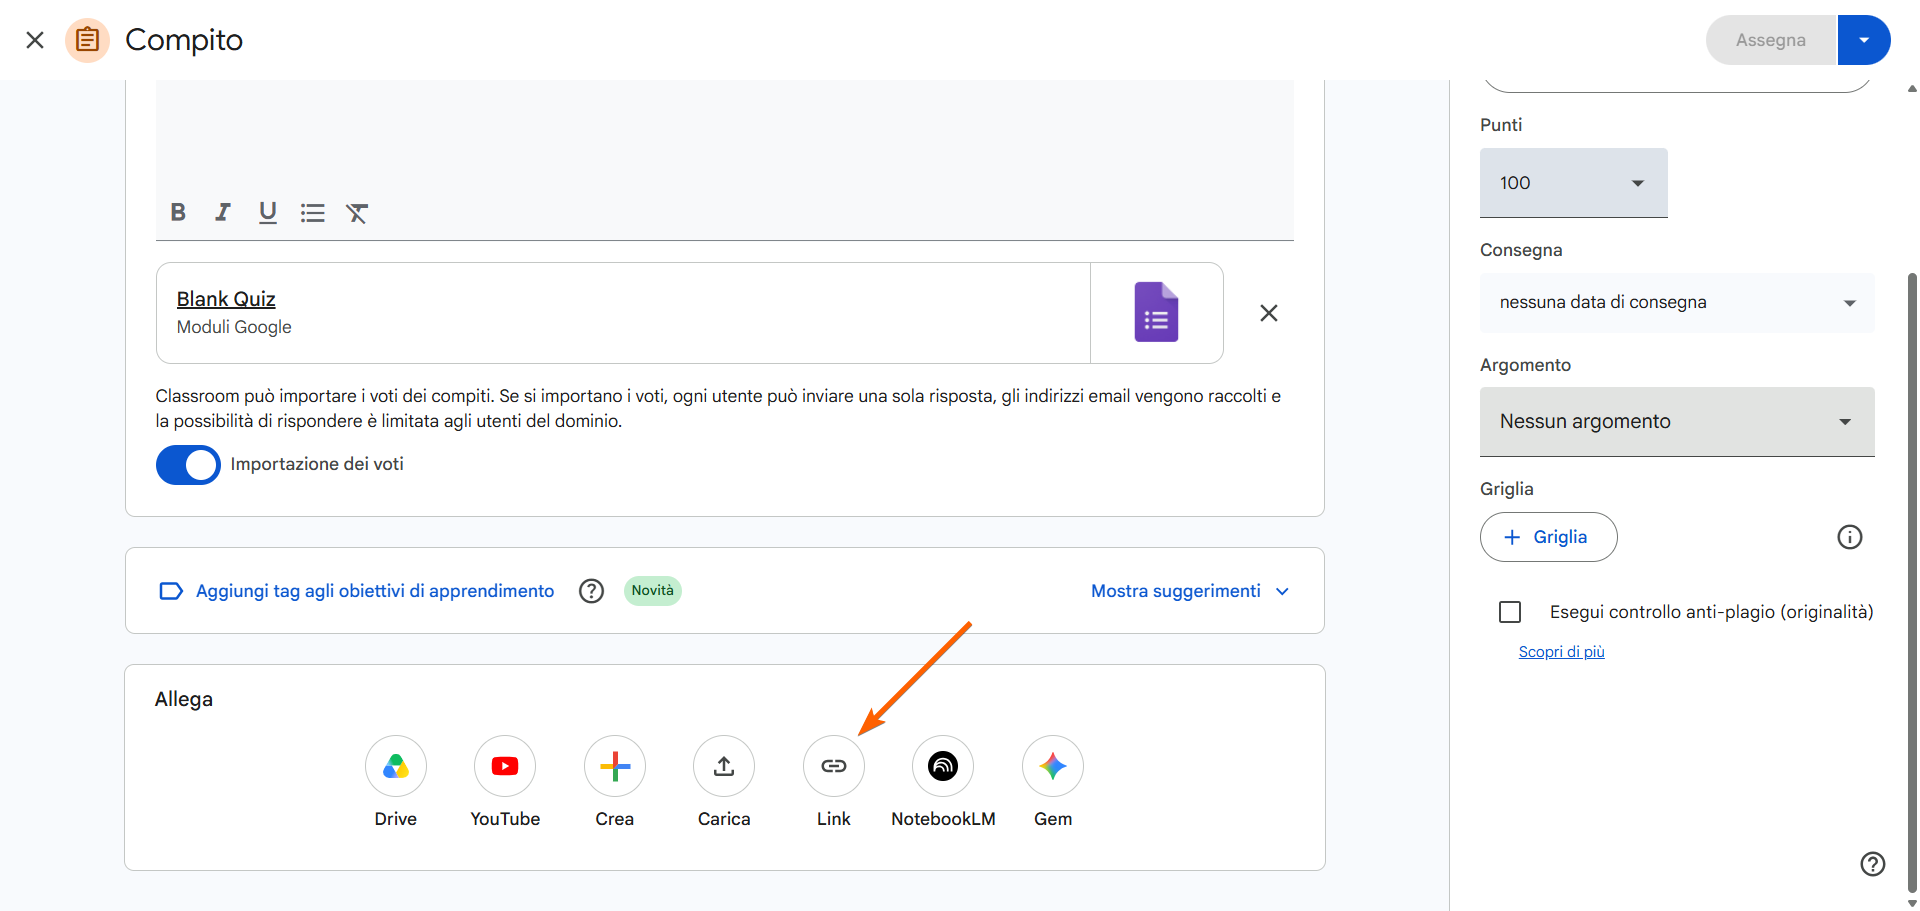Insert a bulleted list

click(x=312, y=212)
